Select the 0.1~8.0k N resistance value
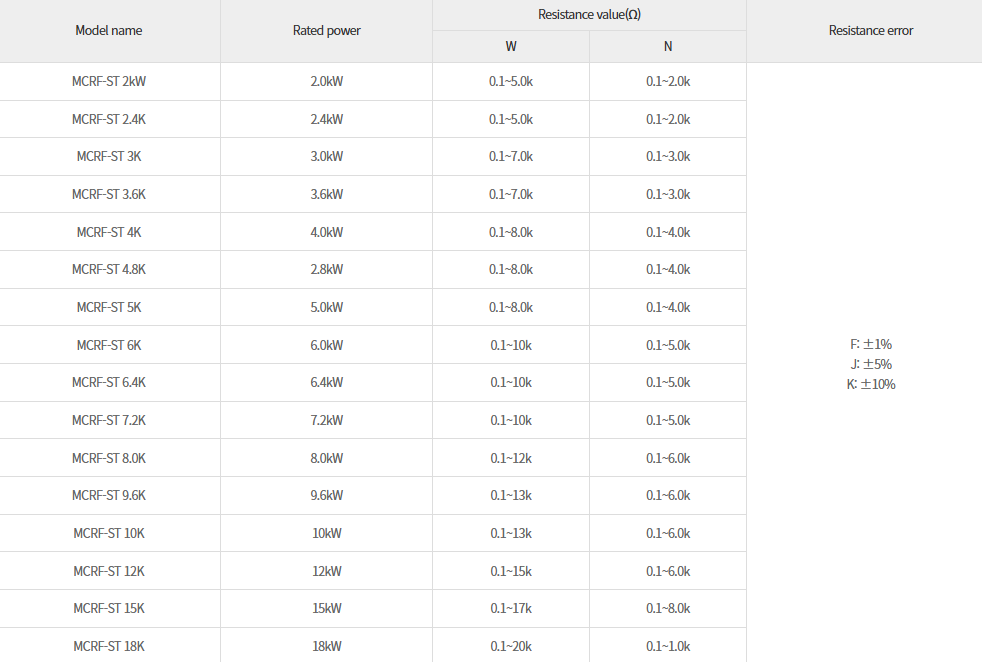The width and height of the screenshot is (982, 662). 668,608
